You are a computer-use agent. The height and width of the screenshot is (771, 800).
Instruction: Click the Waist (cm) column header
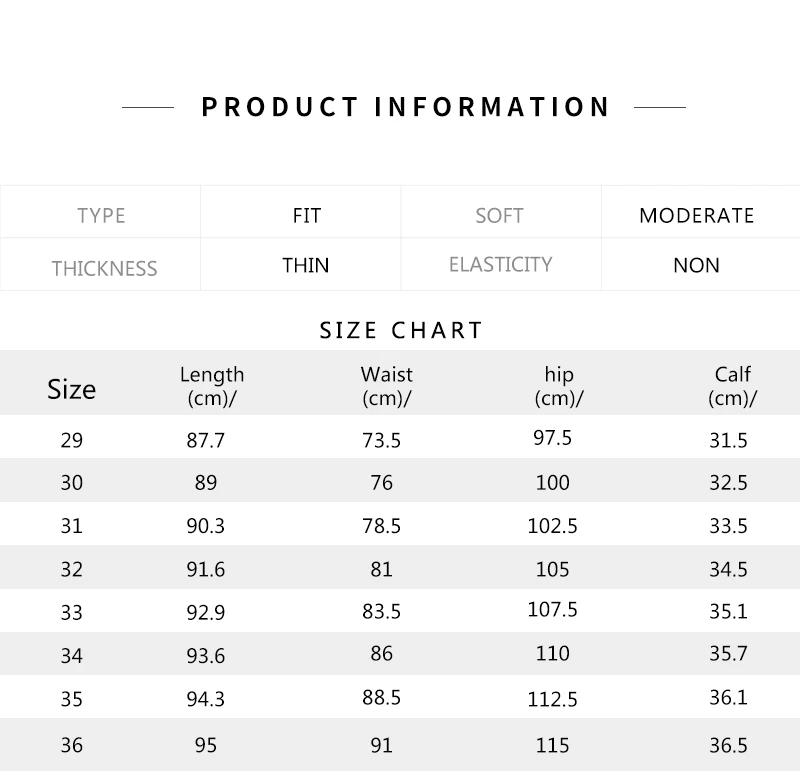[x=386, y=386]
